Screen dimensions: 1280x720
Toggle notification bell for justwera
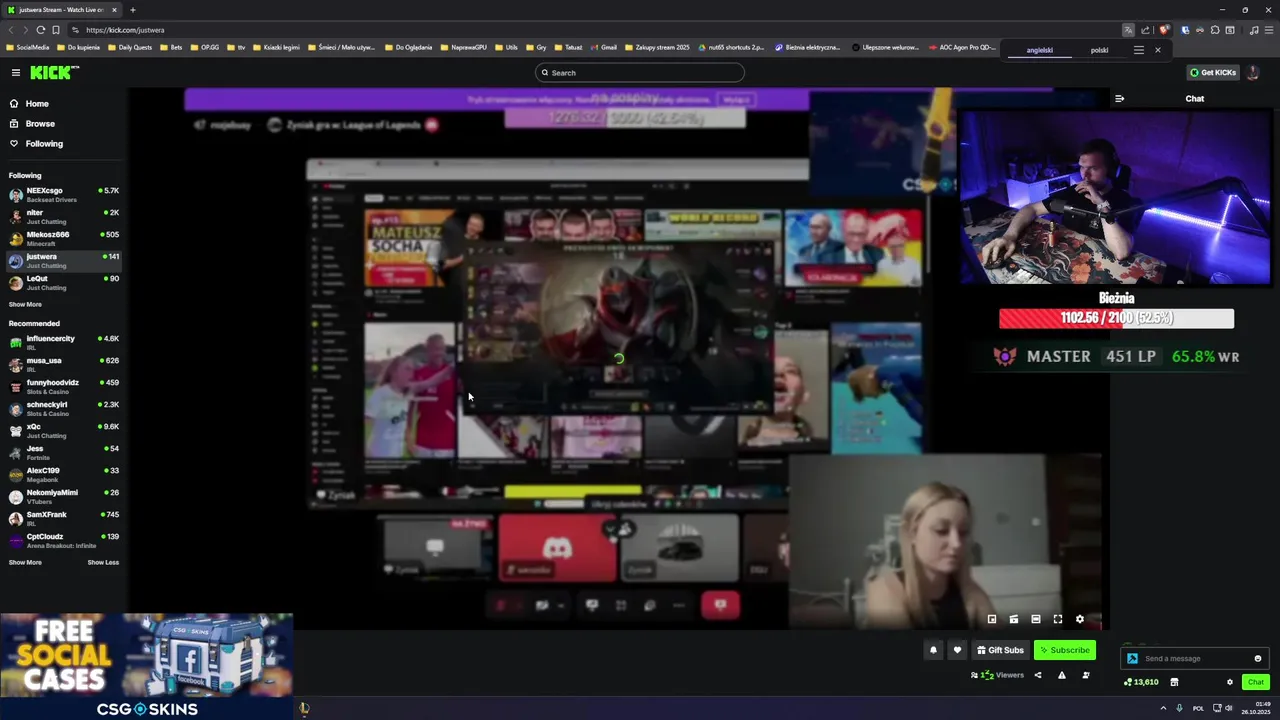[x=933, y=650]
